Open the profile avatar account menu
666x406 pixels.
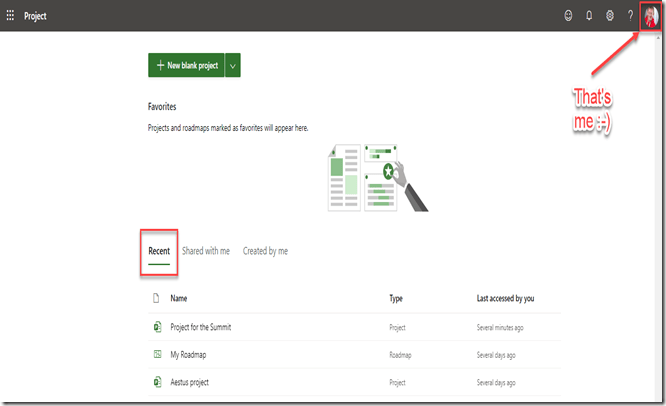click(651, 16)
